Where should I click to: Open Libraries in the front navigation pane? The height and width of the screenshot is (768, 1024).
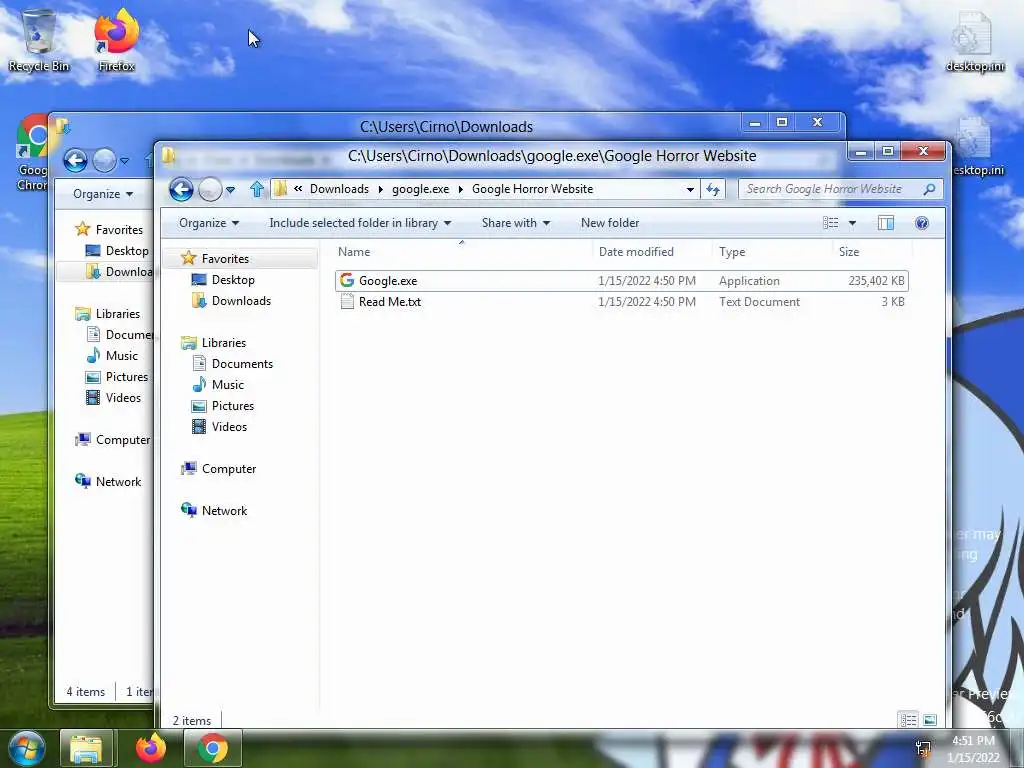[x=223, y=342]
